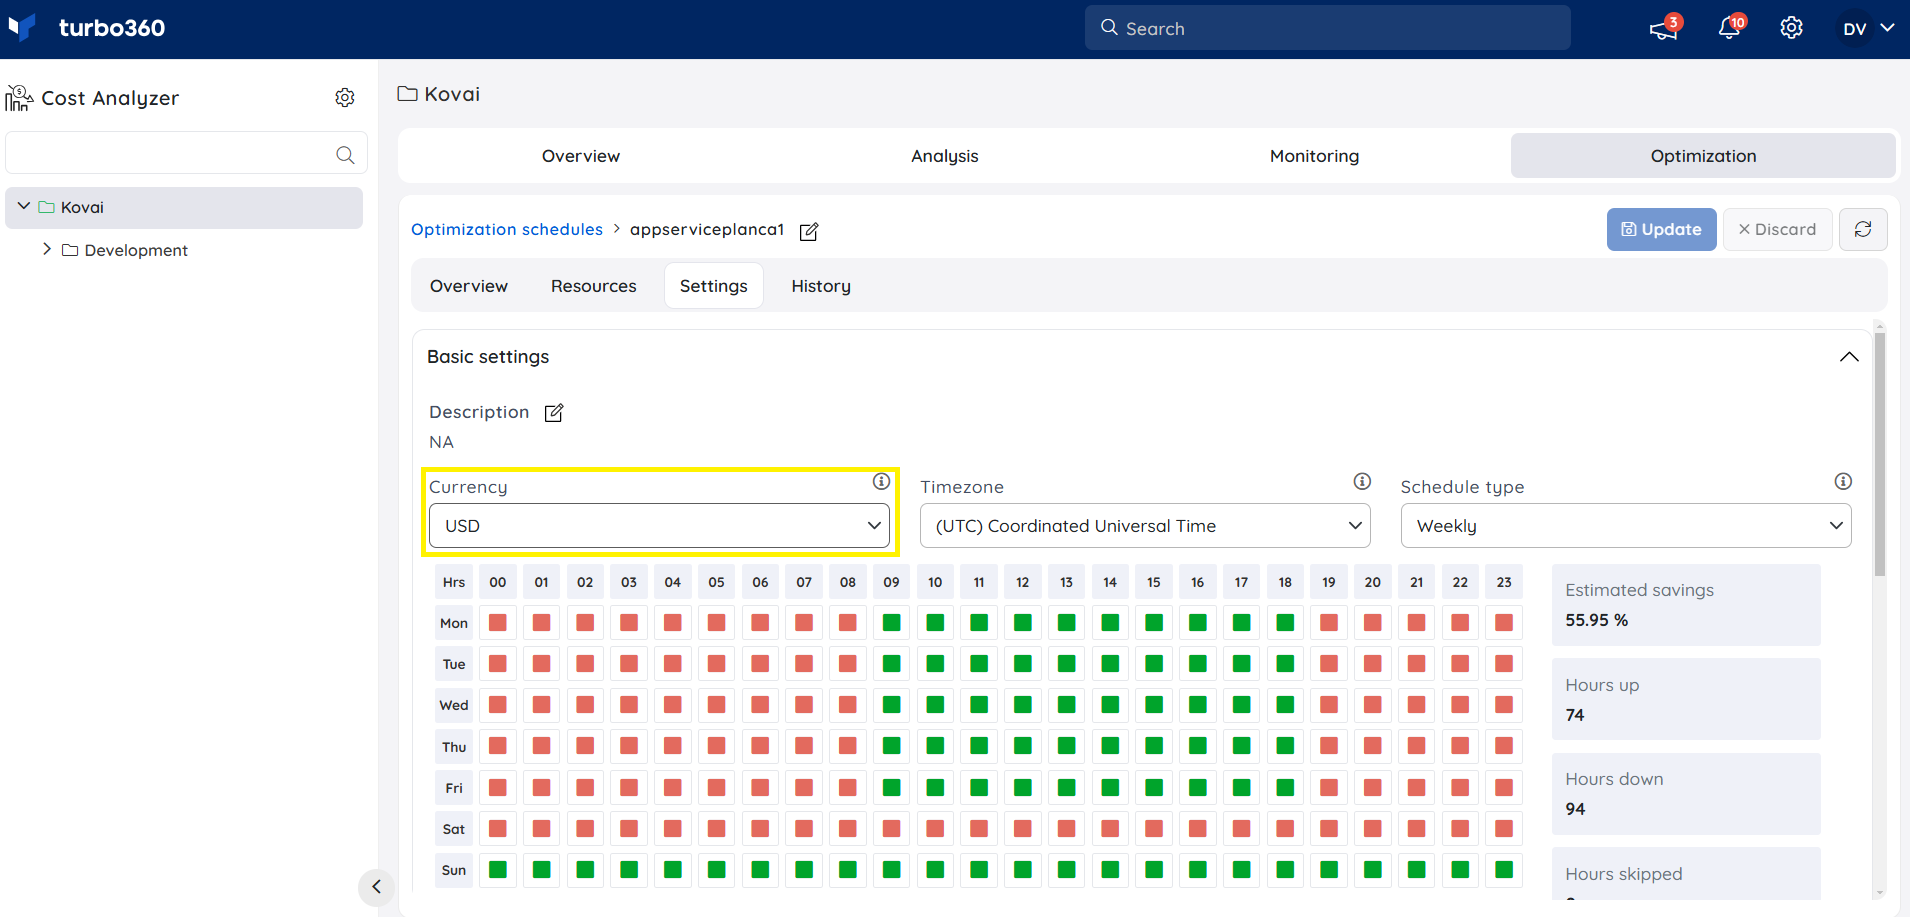Collapse the Kovai tree node
The height and width of the screenshot is (917, 1910).
pos(24,206)
